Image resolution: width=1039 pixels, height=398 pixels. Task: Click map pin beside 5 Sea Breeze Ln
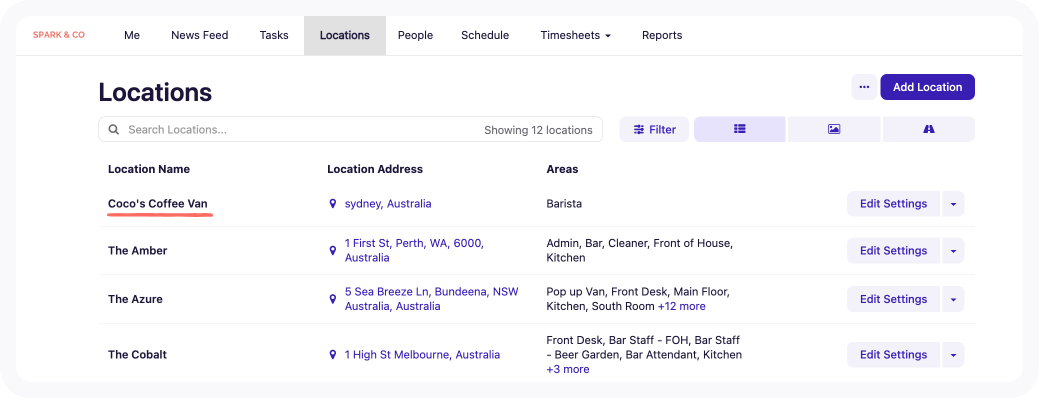coord(333,299)
